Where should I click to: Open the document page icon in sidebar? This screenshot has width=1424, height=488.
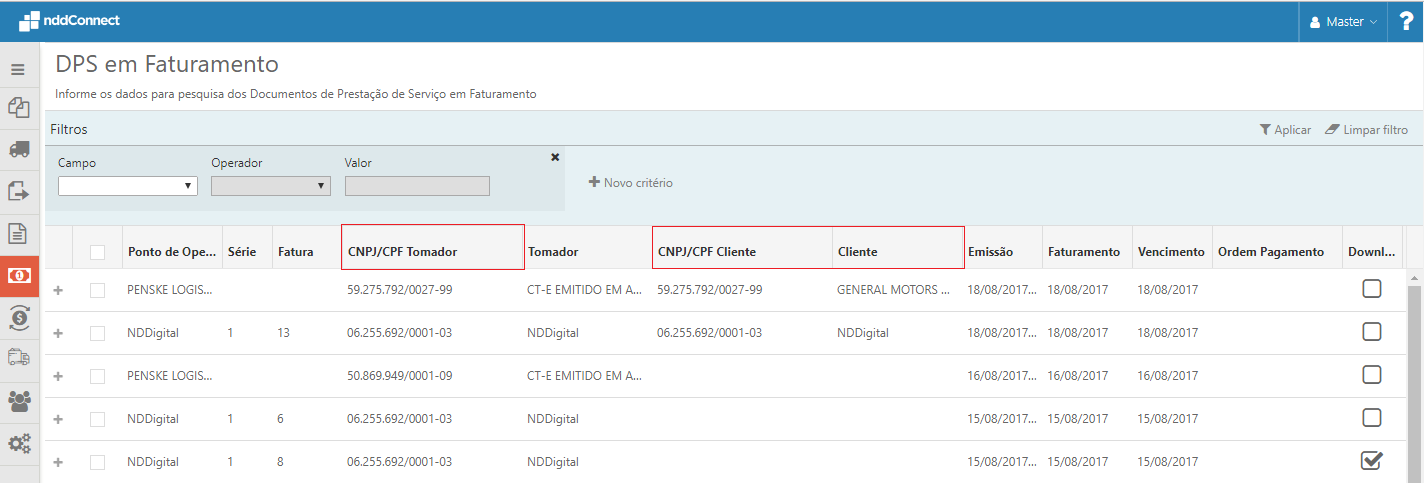18,234
